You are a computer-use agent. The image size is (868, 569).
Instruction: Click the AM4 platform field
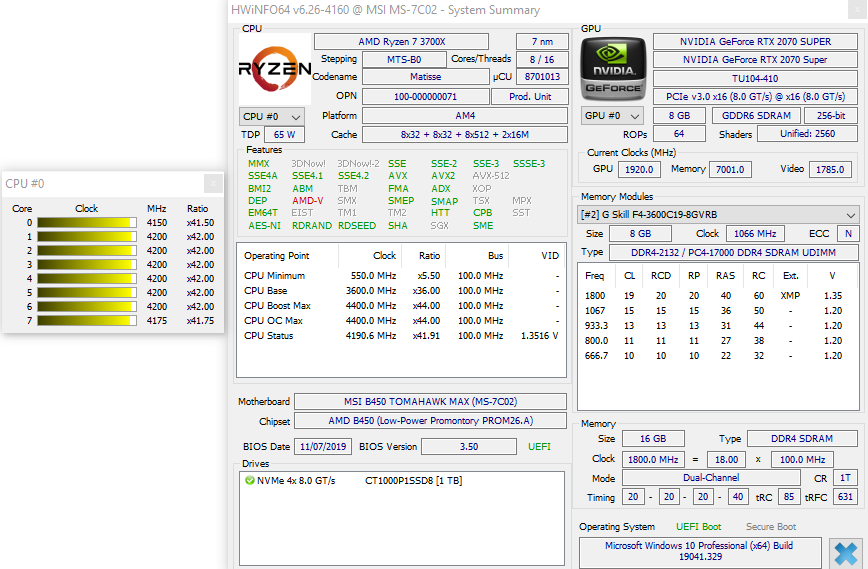pos(465,116)
